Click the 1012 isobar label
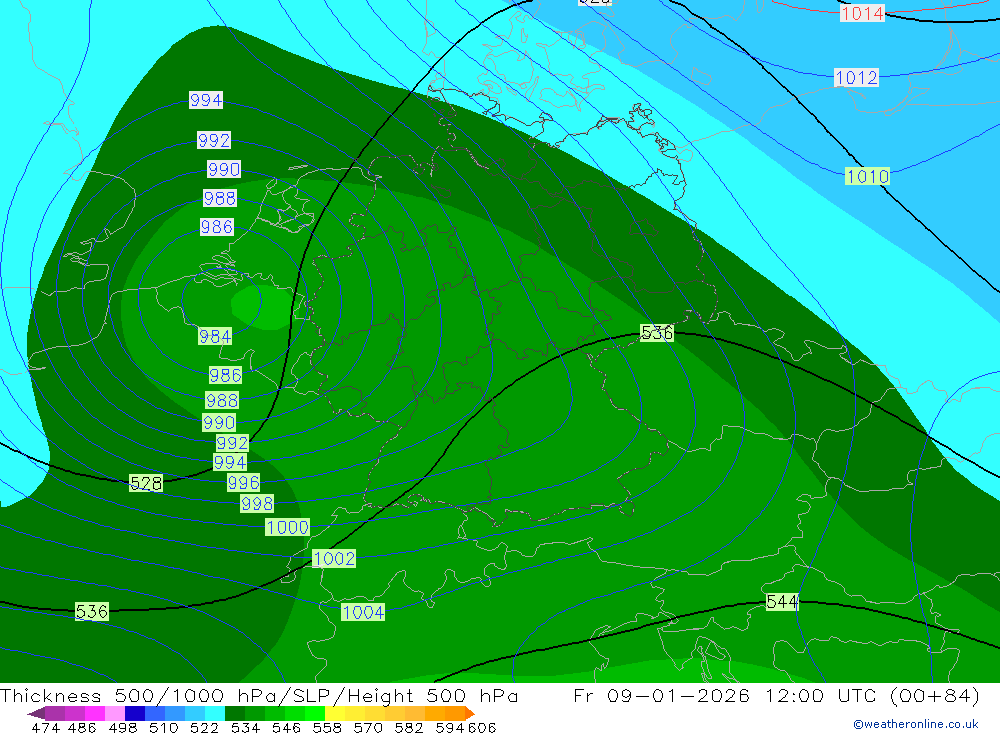Screen dimensions: 1000x733 pos(857,77)
